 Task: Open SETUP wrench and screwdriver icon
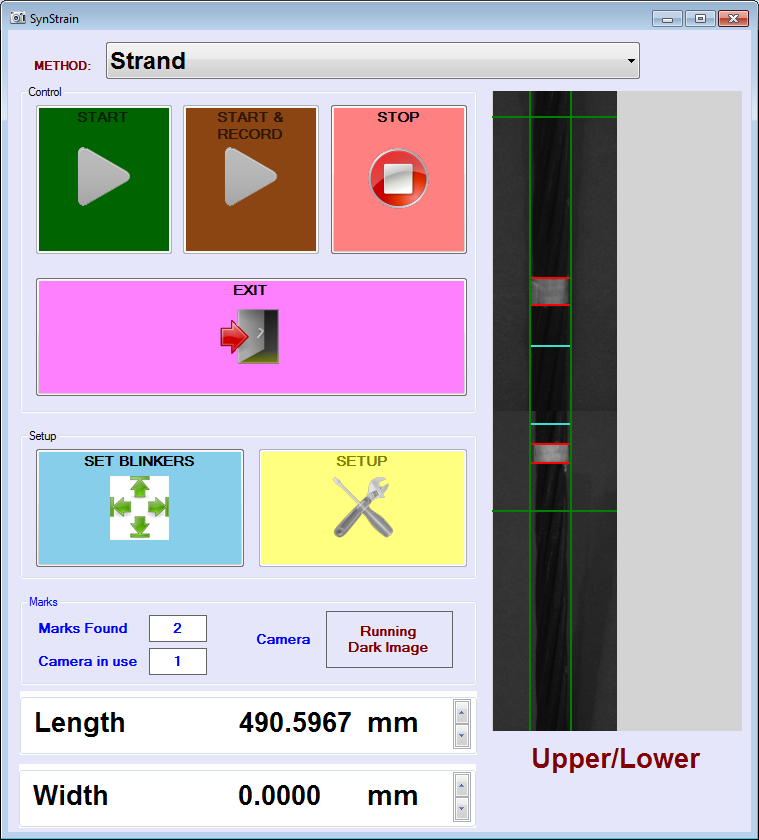pos(362,508)
